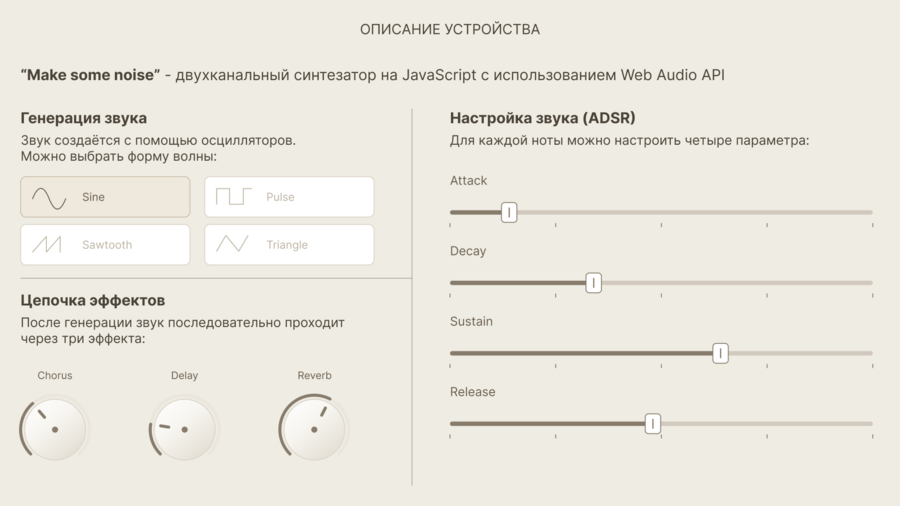Click the 'Delay' knob label

[x=184, y=375]
